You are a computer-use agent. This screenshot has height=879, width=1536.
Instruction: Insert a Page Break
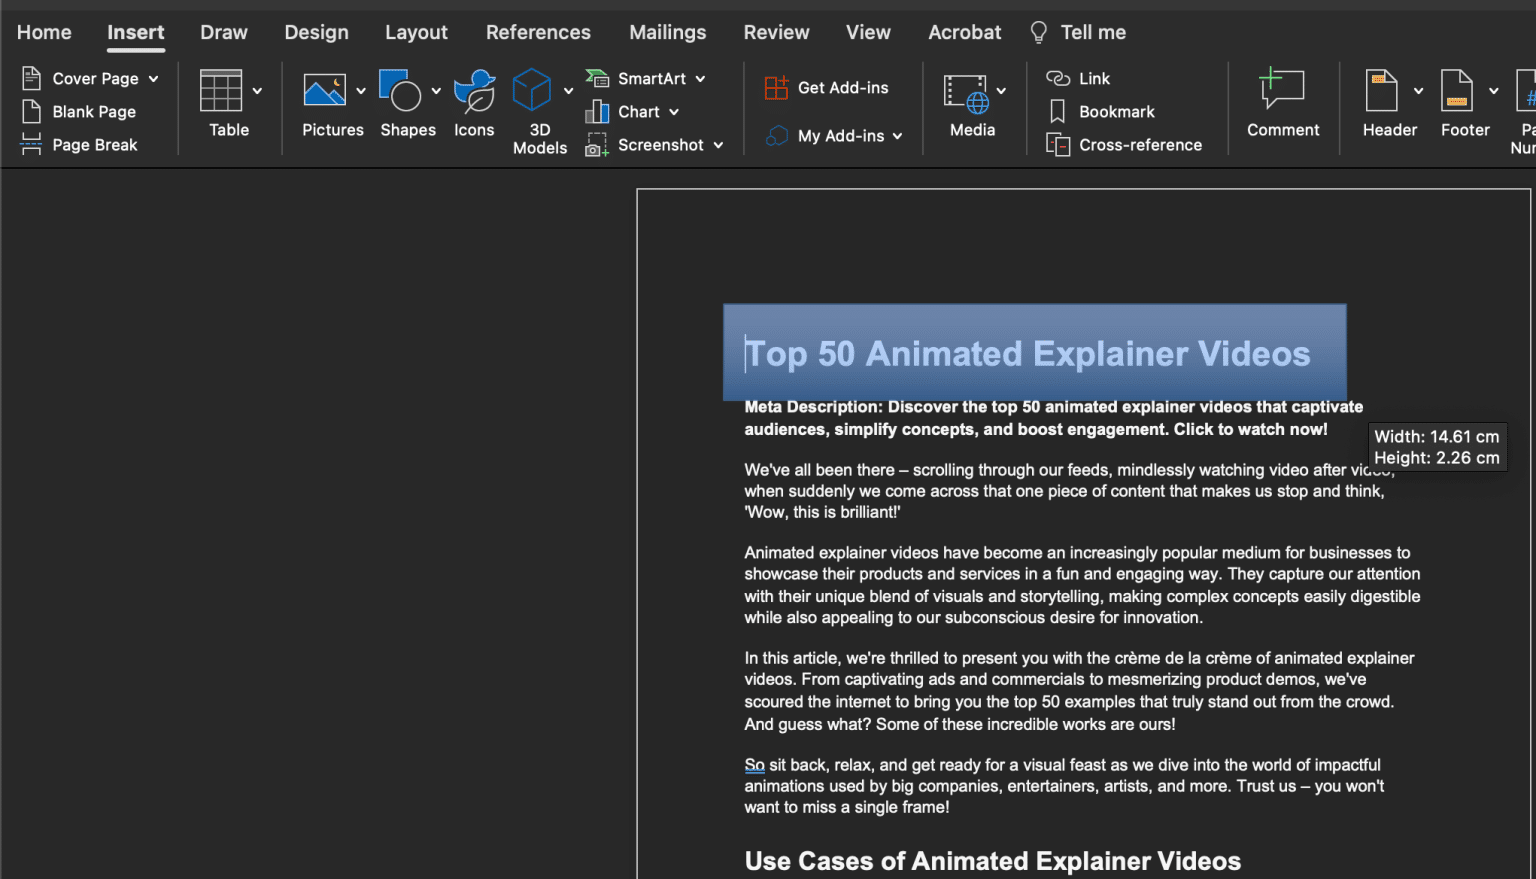click(78, 144)
